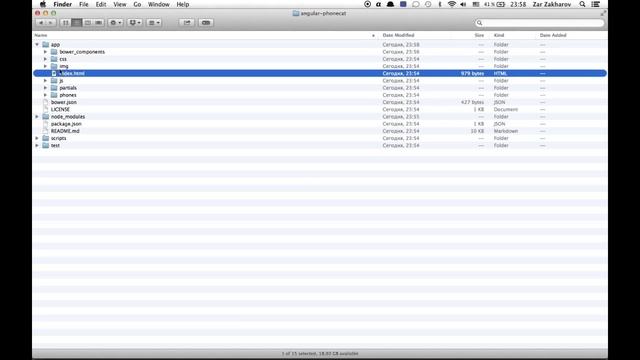Select the index.html file icon
The image size is (640, 360).
[x=54, y=73]
